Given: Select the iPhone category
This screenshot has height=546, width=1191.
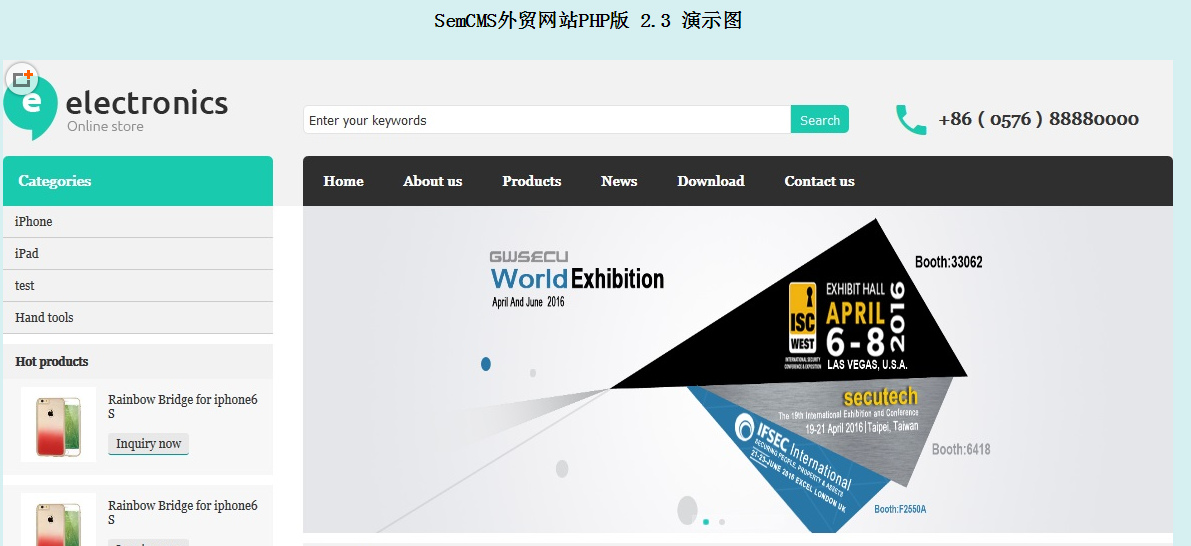Looking at the screenshot, I should click(x=137, y=222).
